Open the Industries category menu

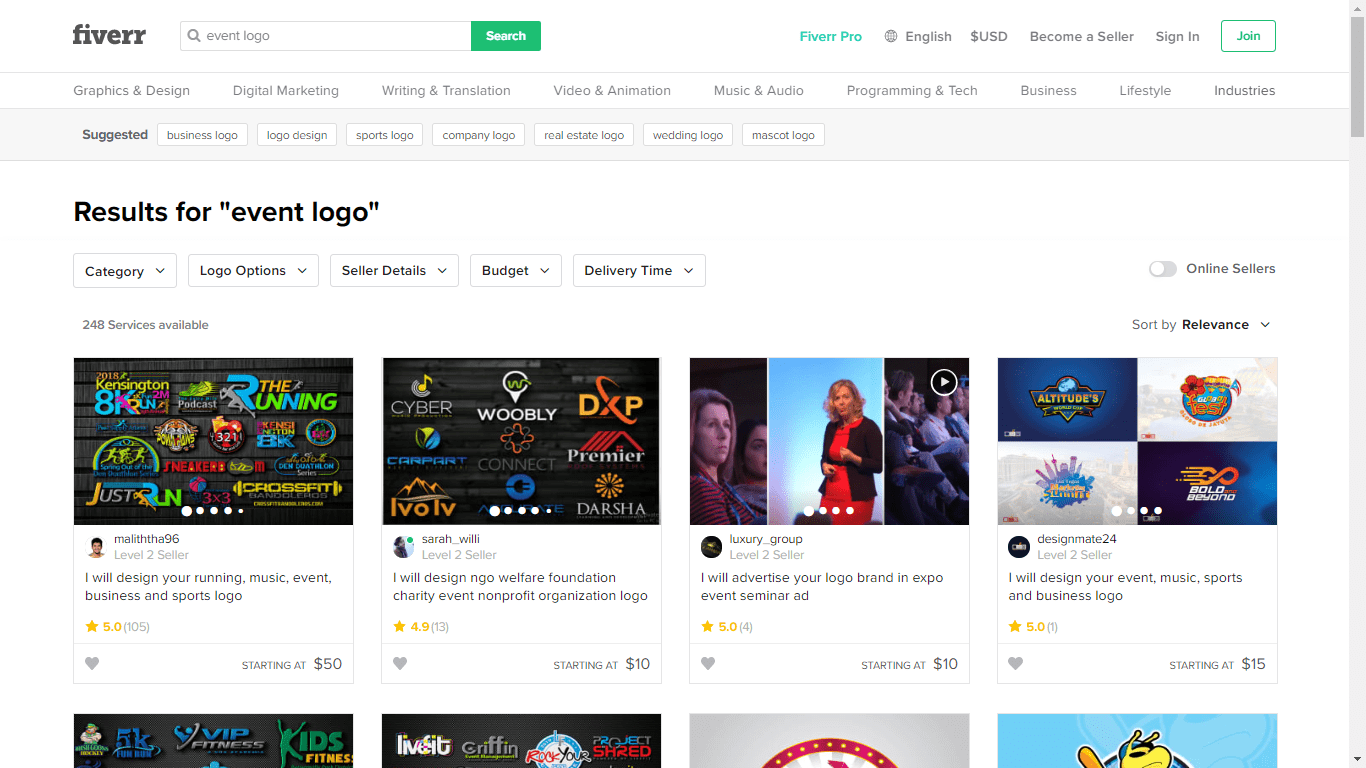pos(1244,90)
